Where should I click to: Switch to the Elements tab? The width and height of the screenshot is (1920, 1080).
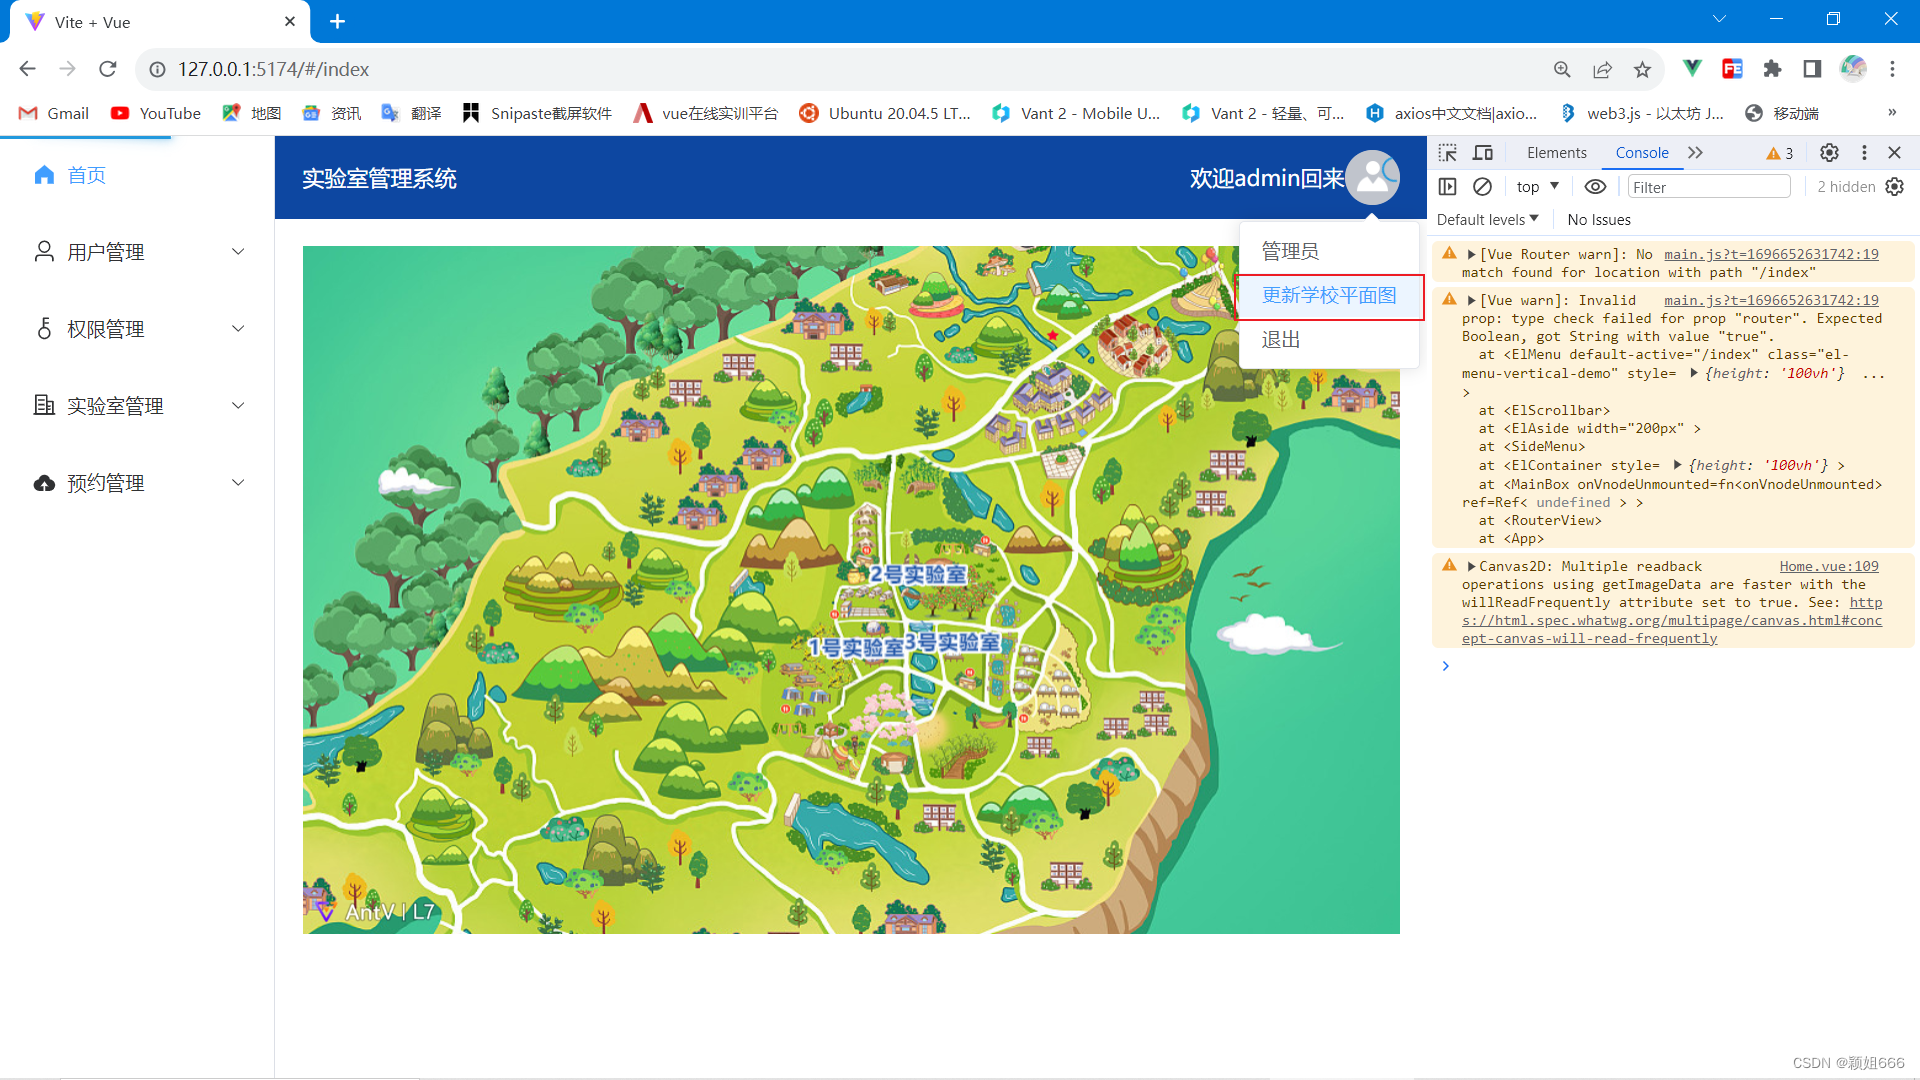click(x=1556, y=153)
